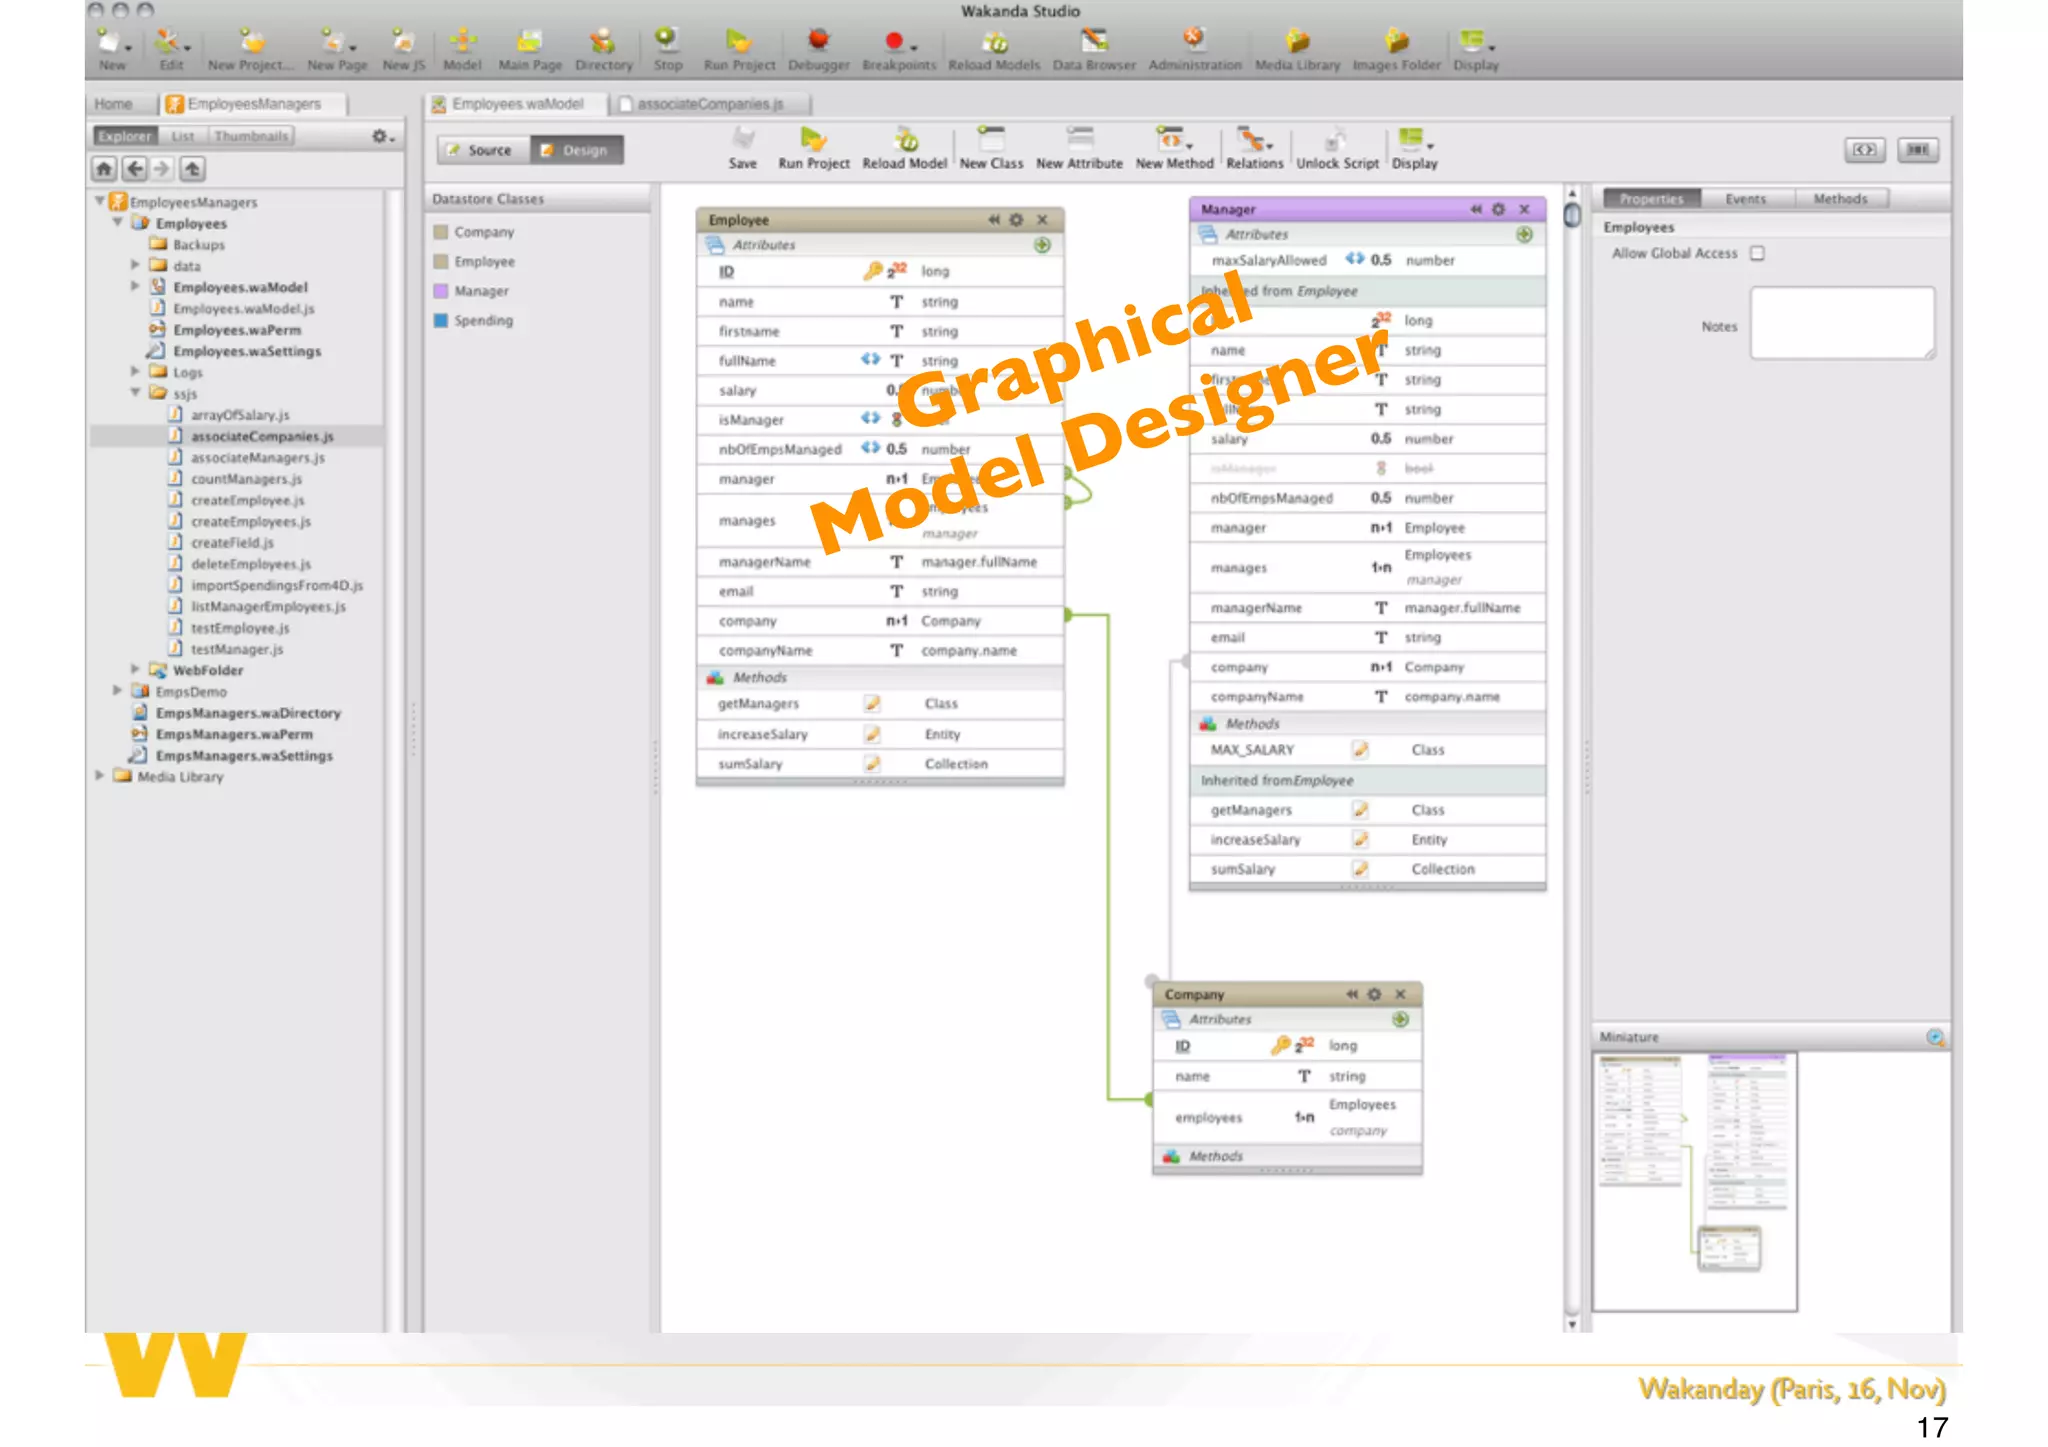This screenshot has width=2048, height=1447.
Task: Toggle the Allow Global Access checkbox
Action: pyautogui.click(x=1757, y=254)
